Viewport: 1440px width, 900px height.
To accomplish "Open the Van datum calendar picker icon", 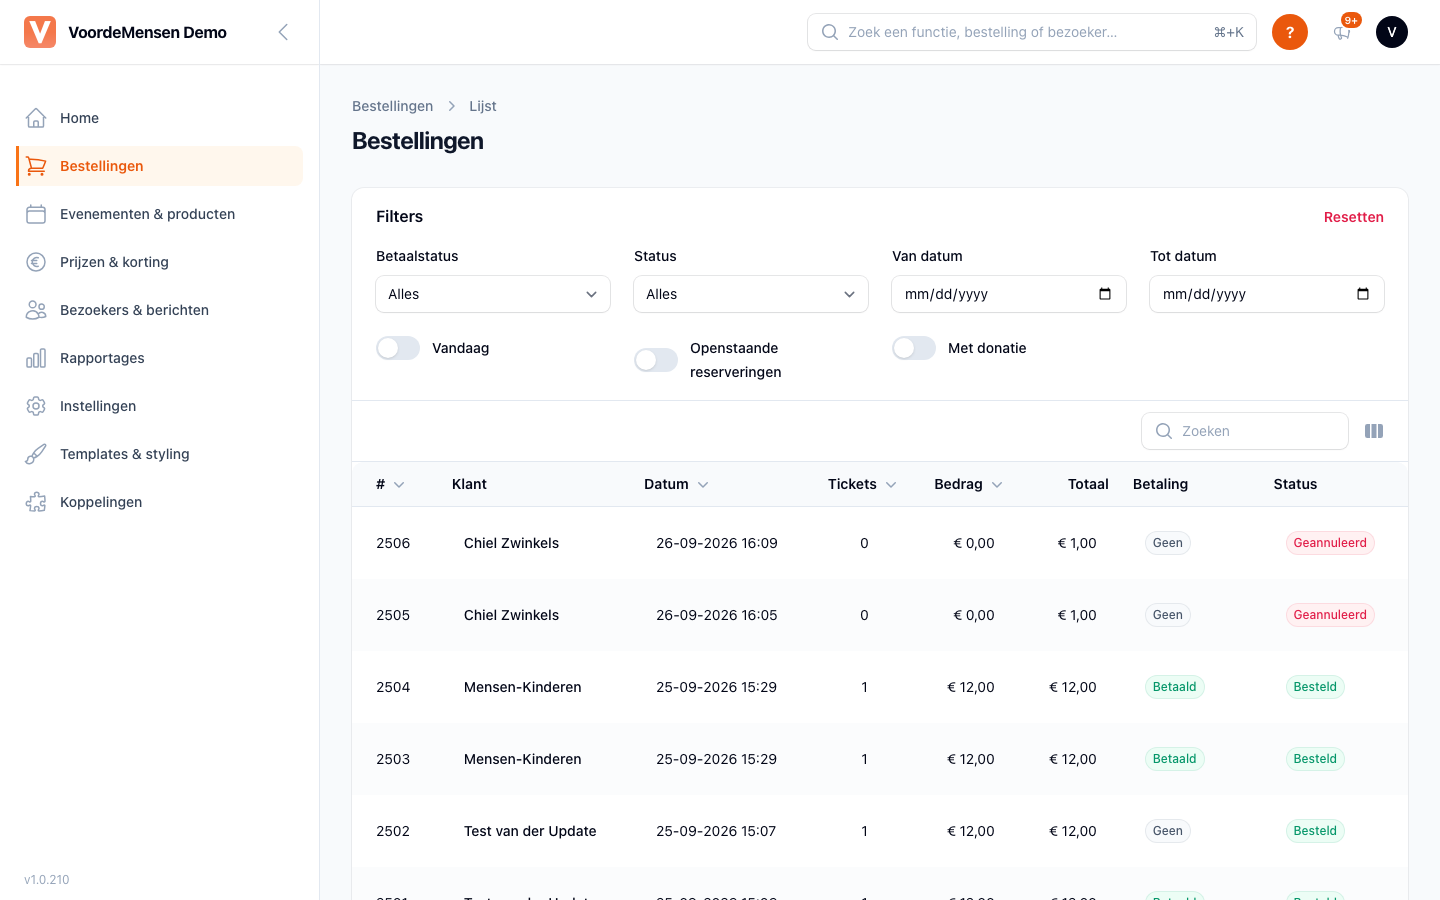I will (1105, 294).
